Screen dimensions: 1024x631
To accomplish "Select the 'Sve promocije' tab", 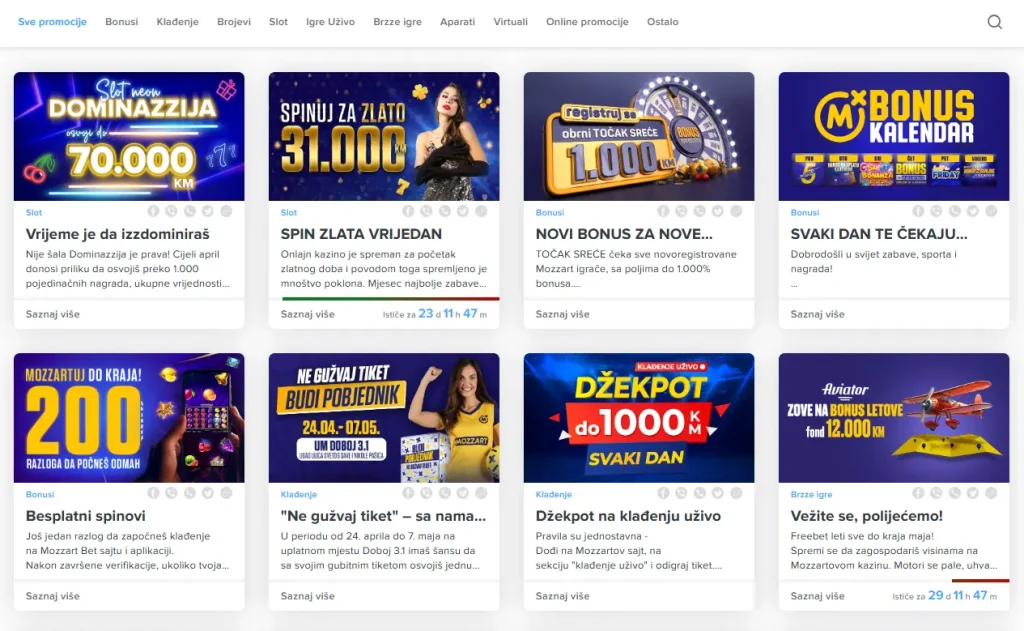I will point(52,22).
